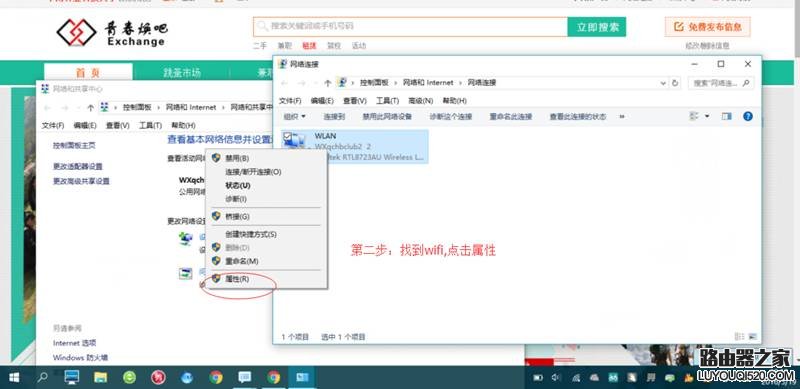
Task: Click the change view icon in Network Connections
Action: (694, 116)
